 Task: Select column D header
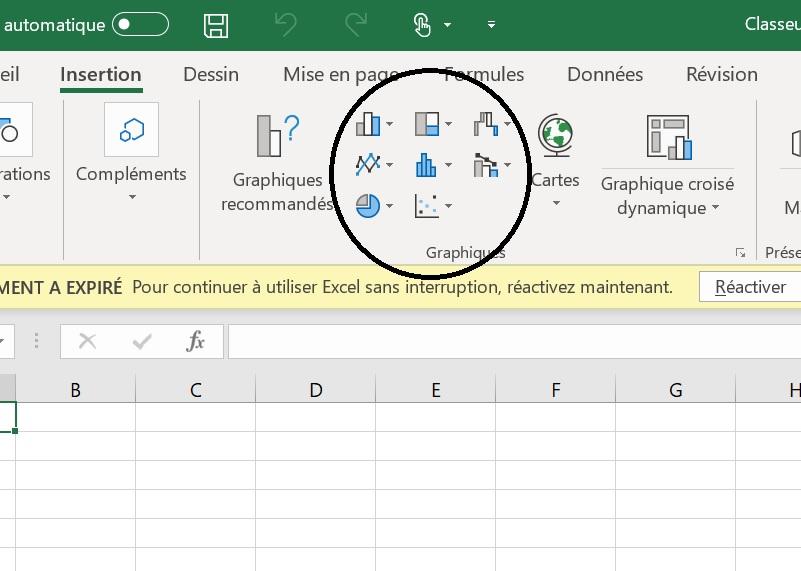coord(316,390)
